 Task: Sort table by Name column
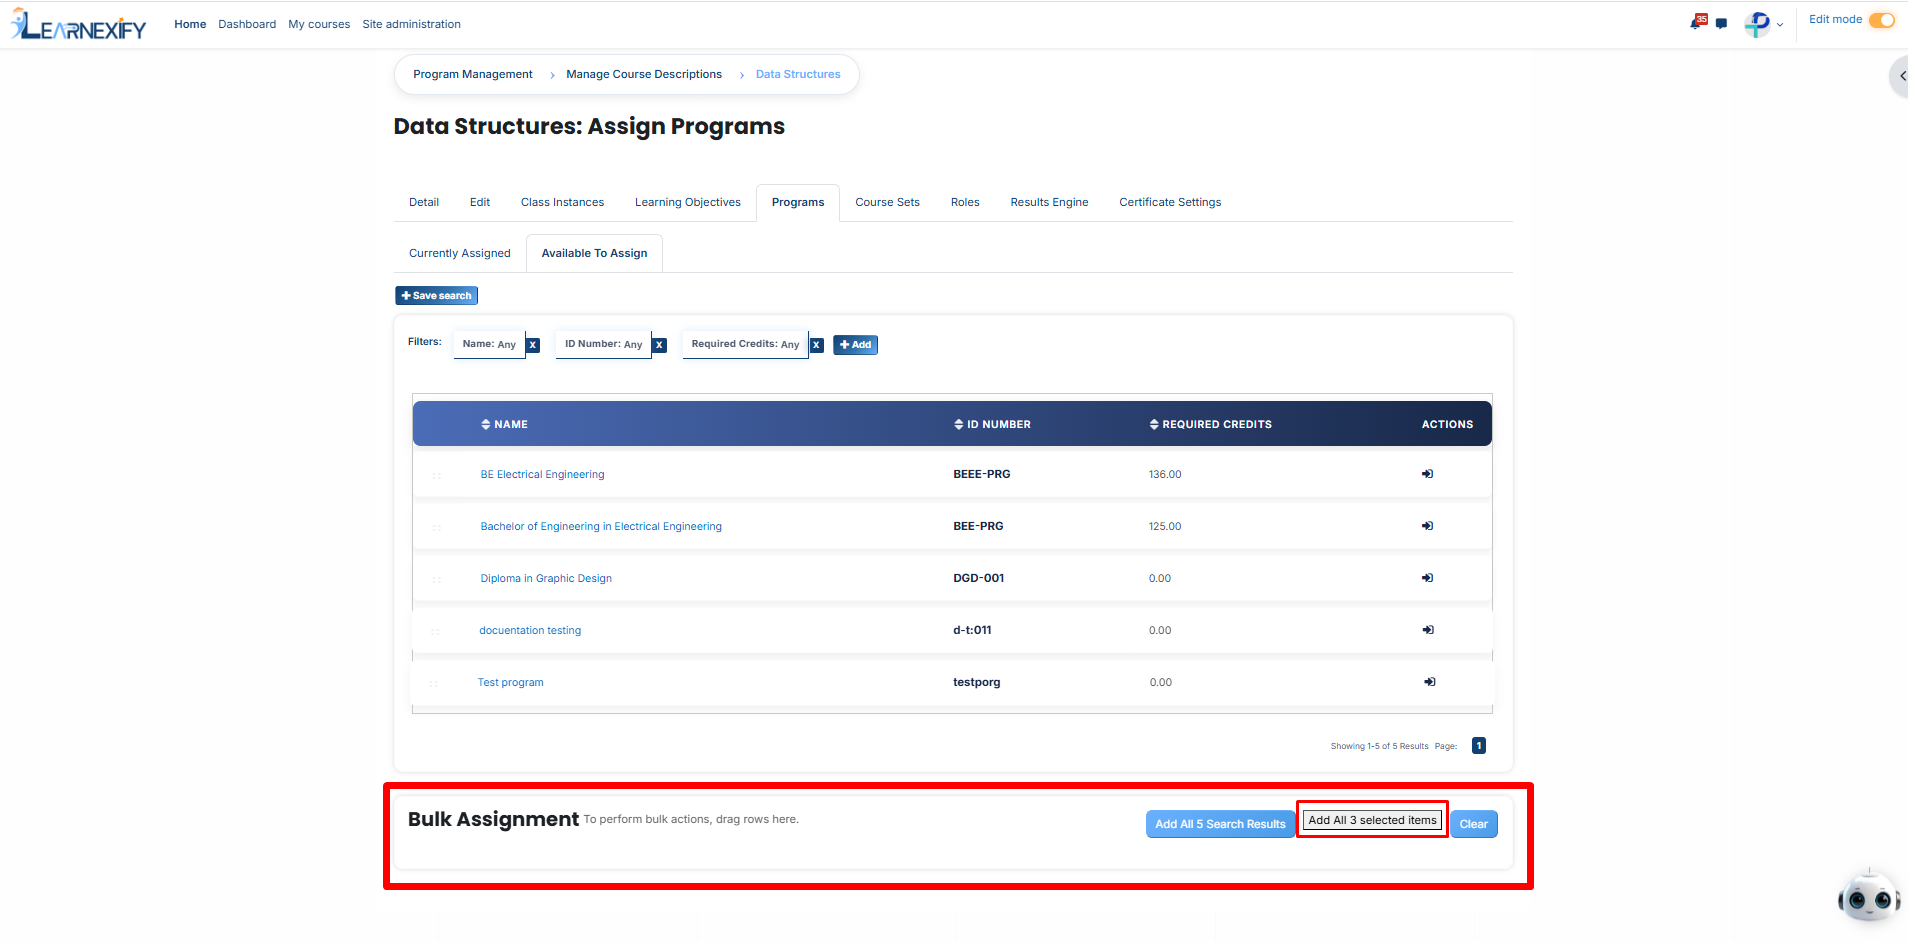coord(504,424)
